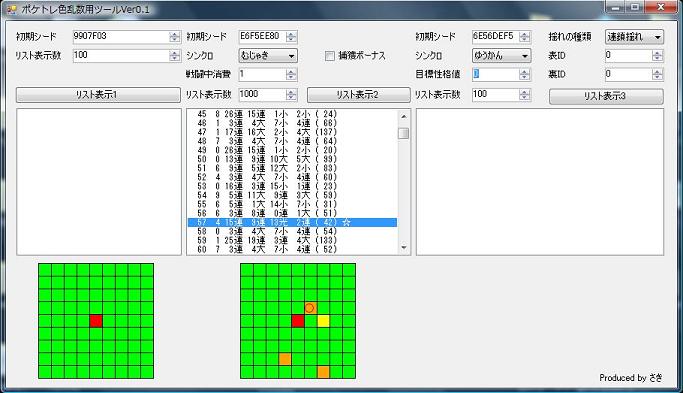
Task: Click the 9907F03 seed stepper arrows
Action: (x=175, y=37)
